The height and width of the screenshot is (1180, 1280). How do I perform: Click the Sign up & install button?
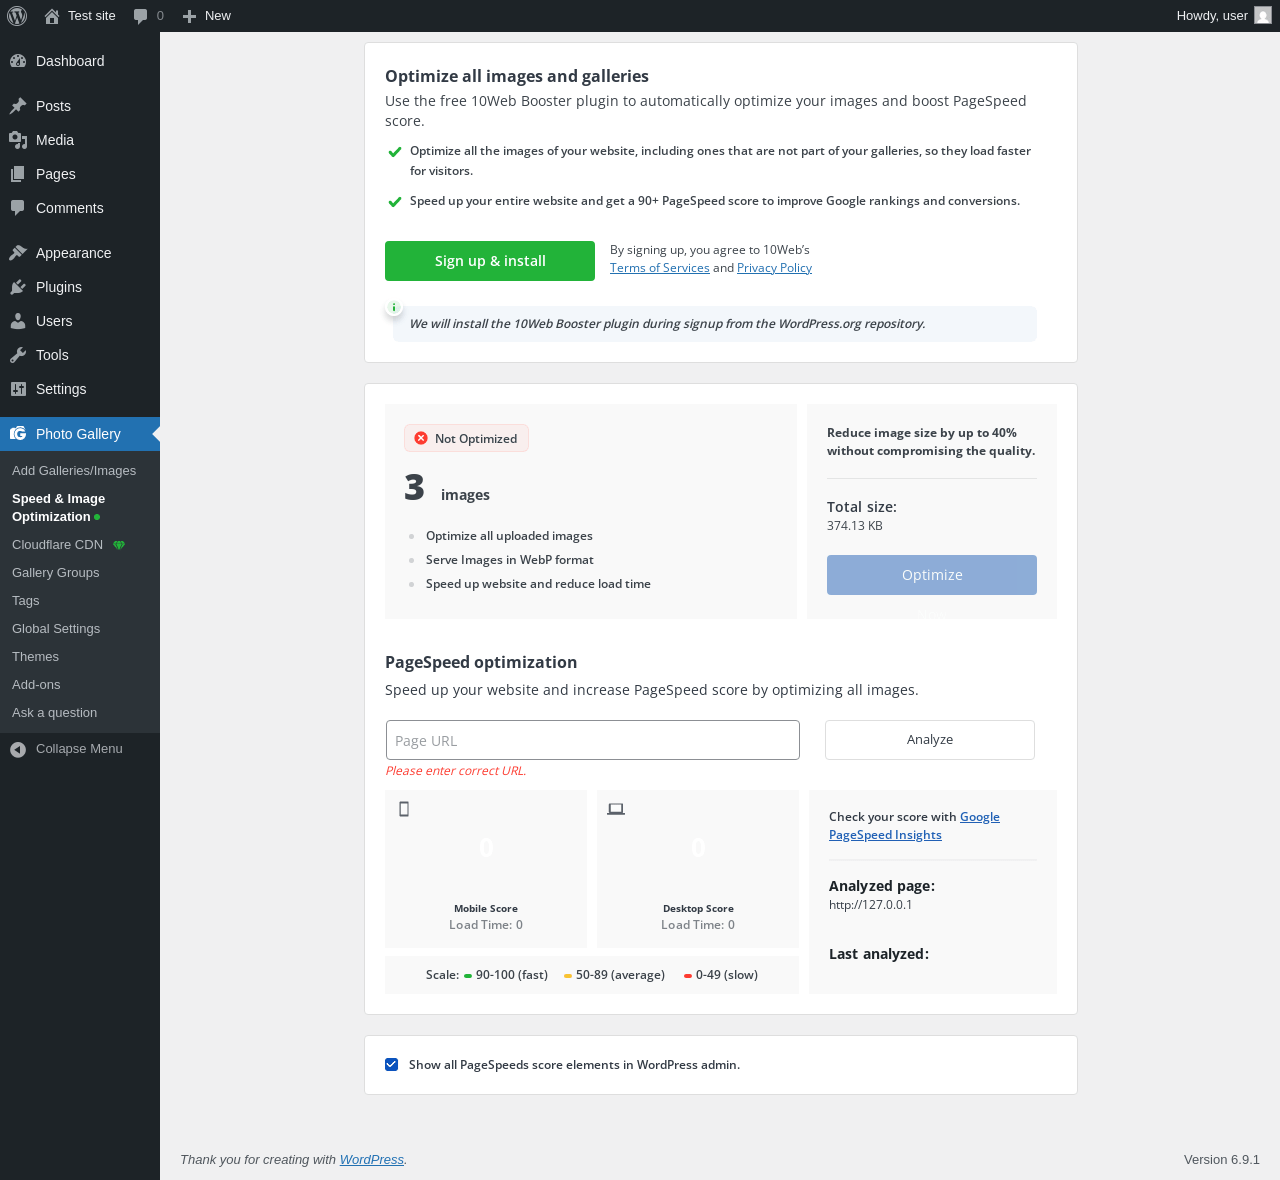click(490, 261)
